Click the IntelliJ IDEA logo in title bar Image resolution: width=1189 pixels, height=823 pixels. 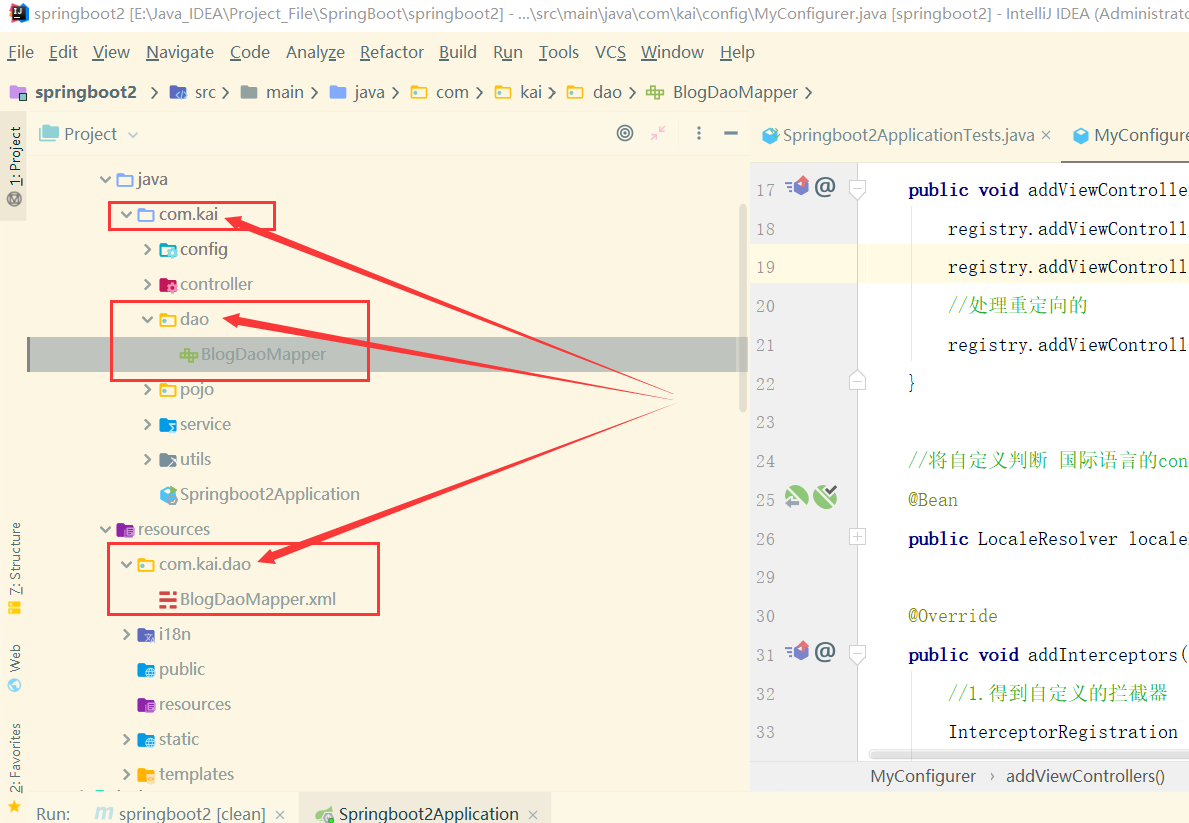[x=18, y=13]
